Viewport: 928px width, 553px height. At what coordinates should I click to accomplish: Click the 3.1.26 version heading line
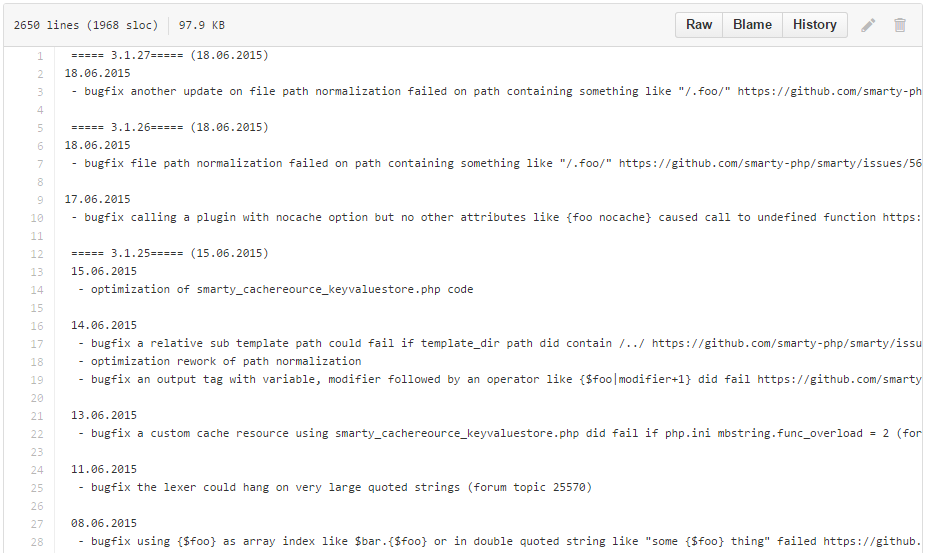pos(170,127)
